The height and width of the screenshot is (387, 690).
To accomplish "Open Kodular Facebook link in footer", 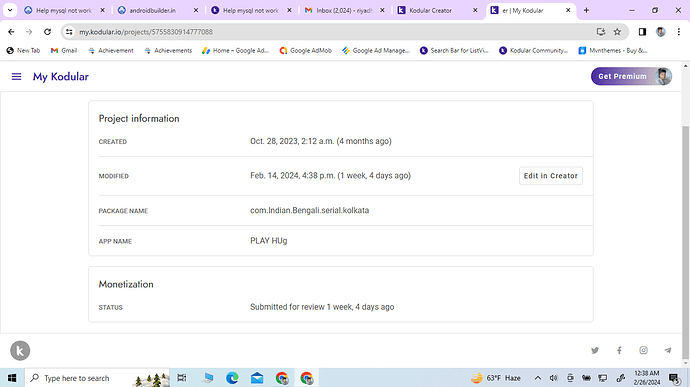I will coord(619,350).
